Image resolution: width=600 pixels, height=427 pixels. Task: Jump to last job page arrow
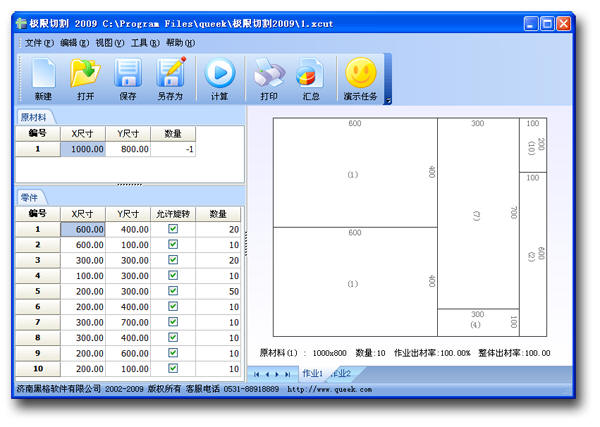[287, 374]
